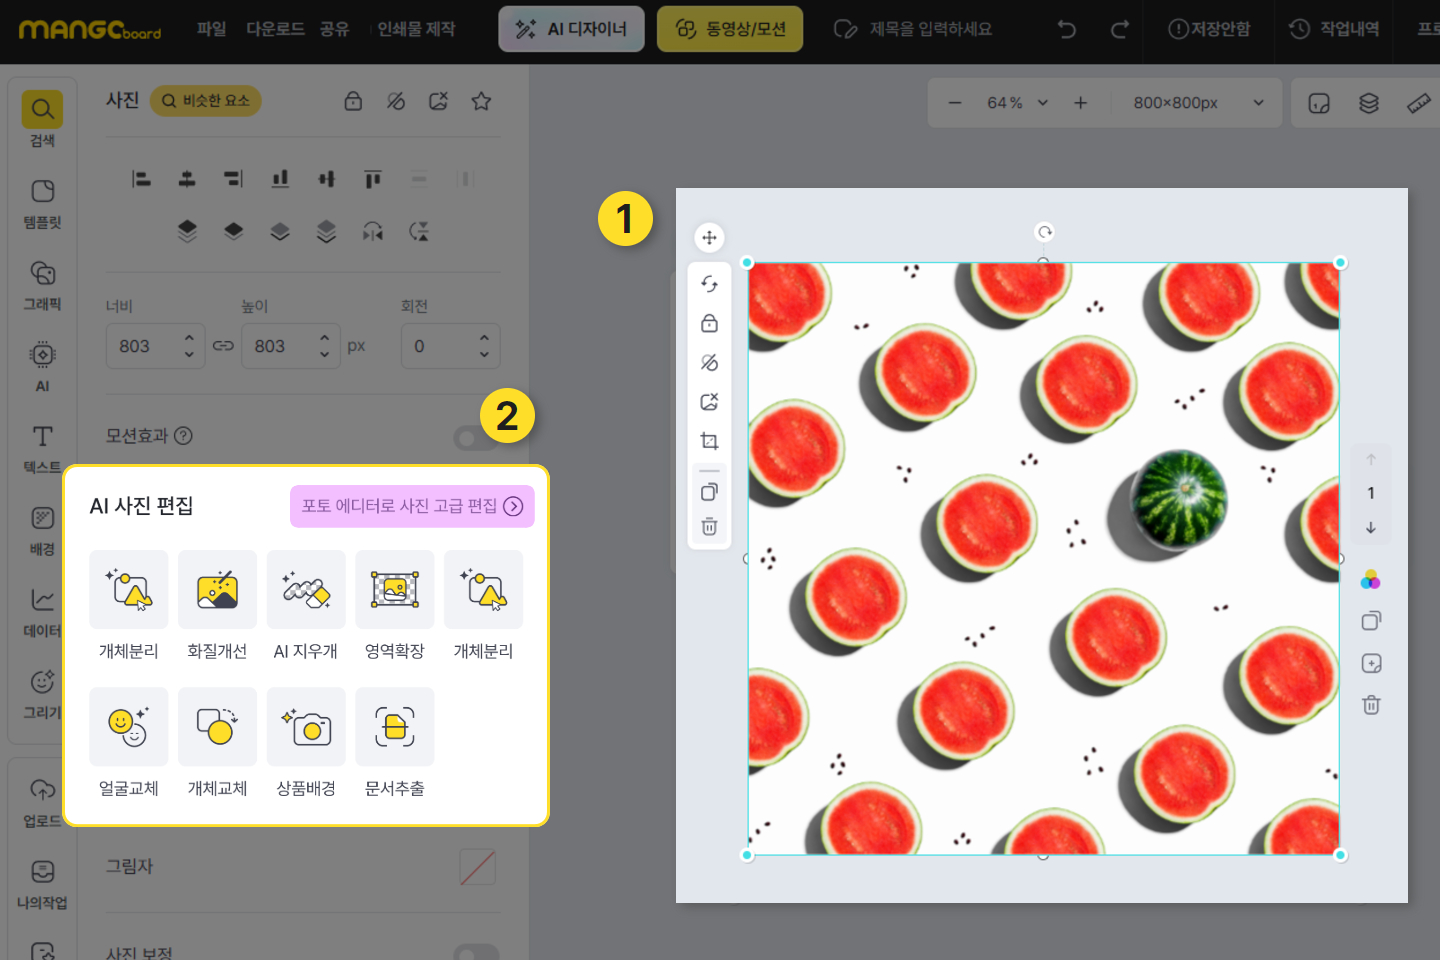Click the 그림자 shadow color swatch
Screen dimensions: 1440x960
tap(477, 867)
